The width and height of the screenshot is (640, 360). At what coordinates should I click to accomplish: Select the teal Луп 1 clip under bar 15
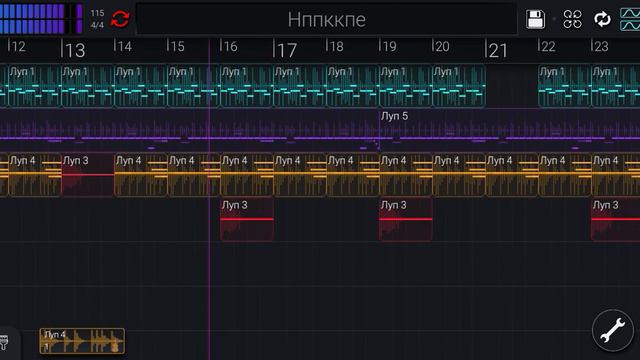point(194,86)
